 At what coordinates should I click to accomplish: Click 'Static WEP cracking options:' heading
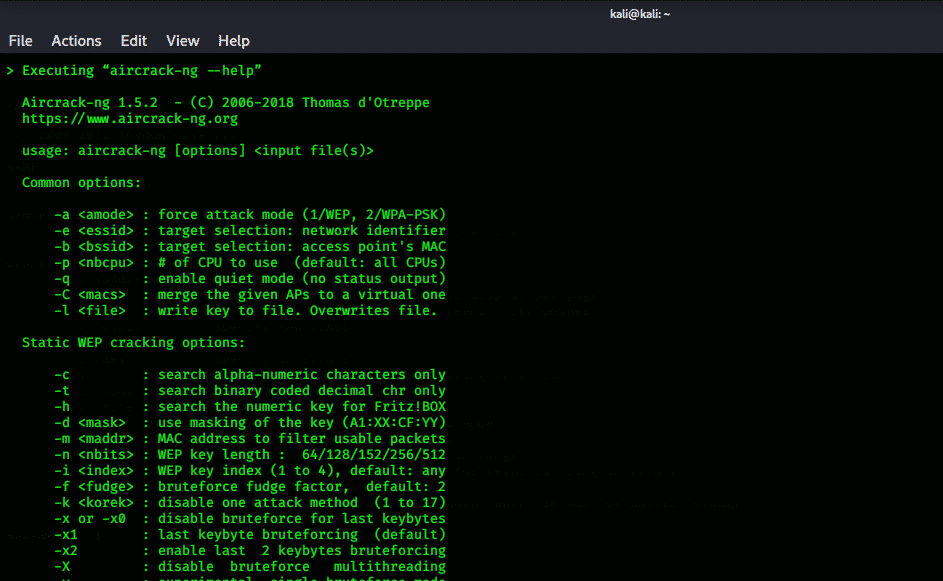coord(134,342)
